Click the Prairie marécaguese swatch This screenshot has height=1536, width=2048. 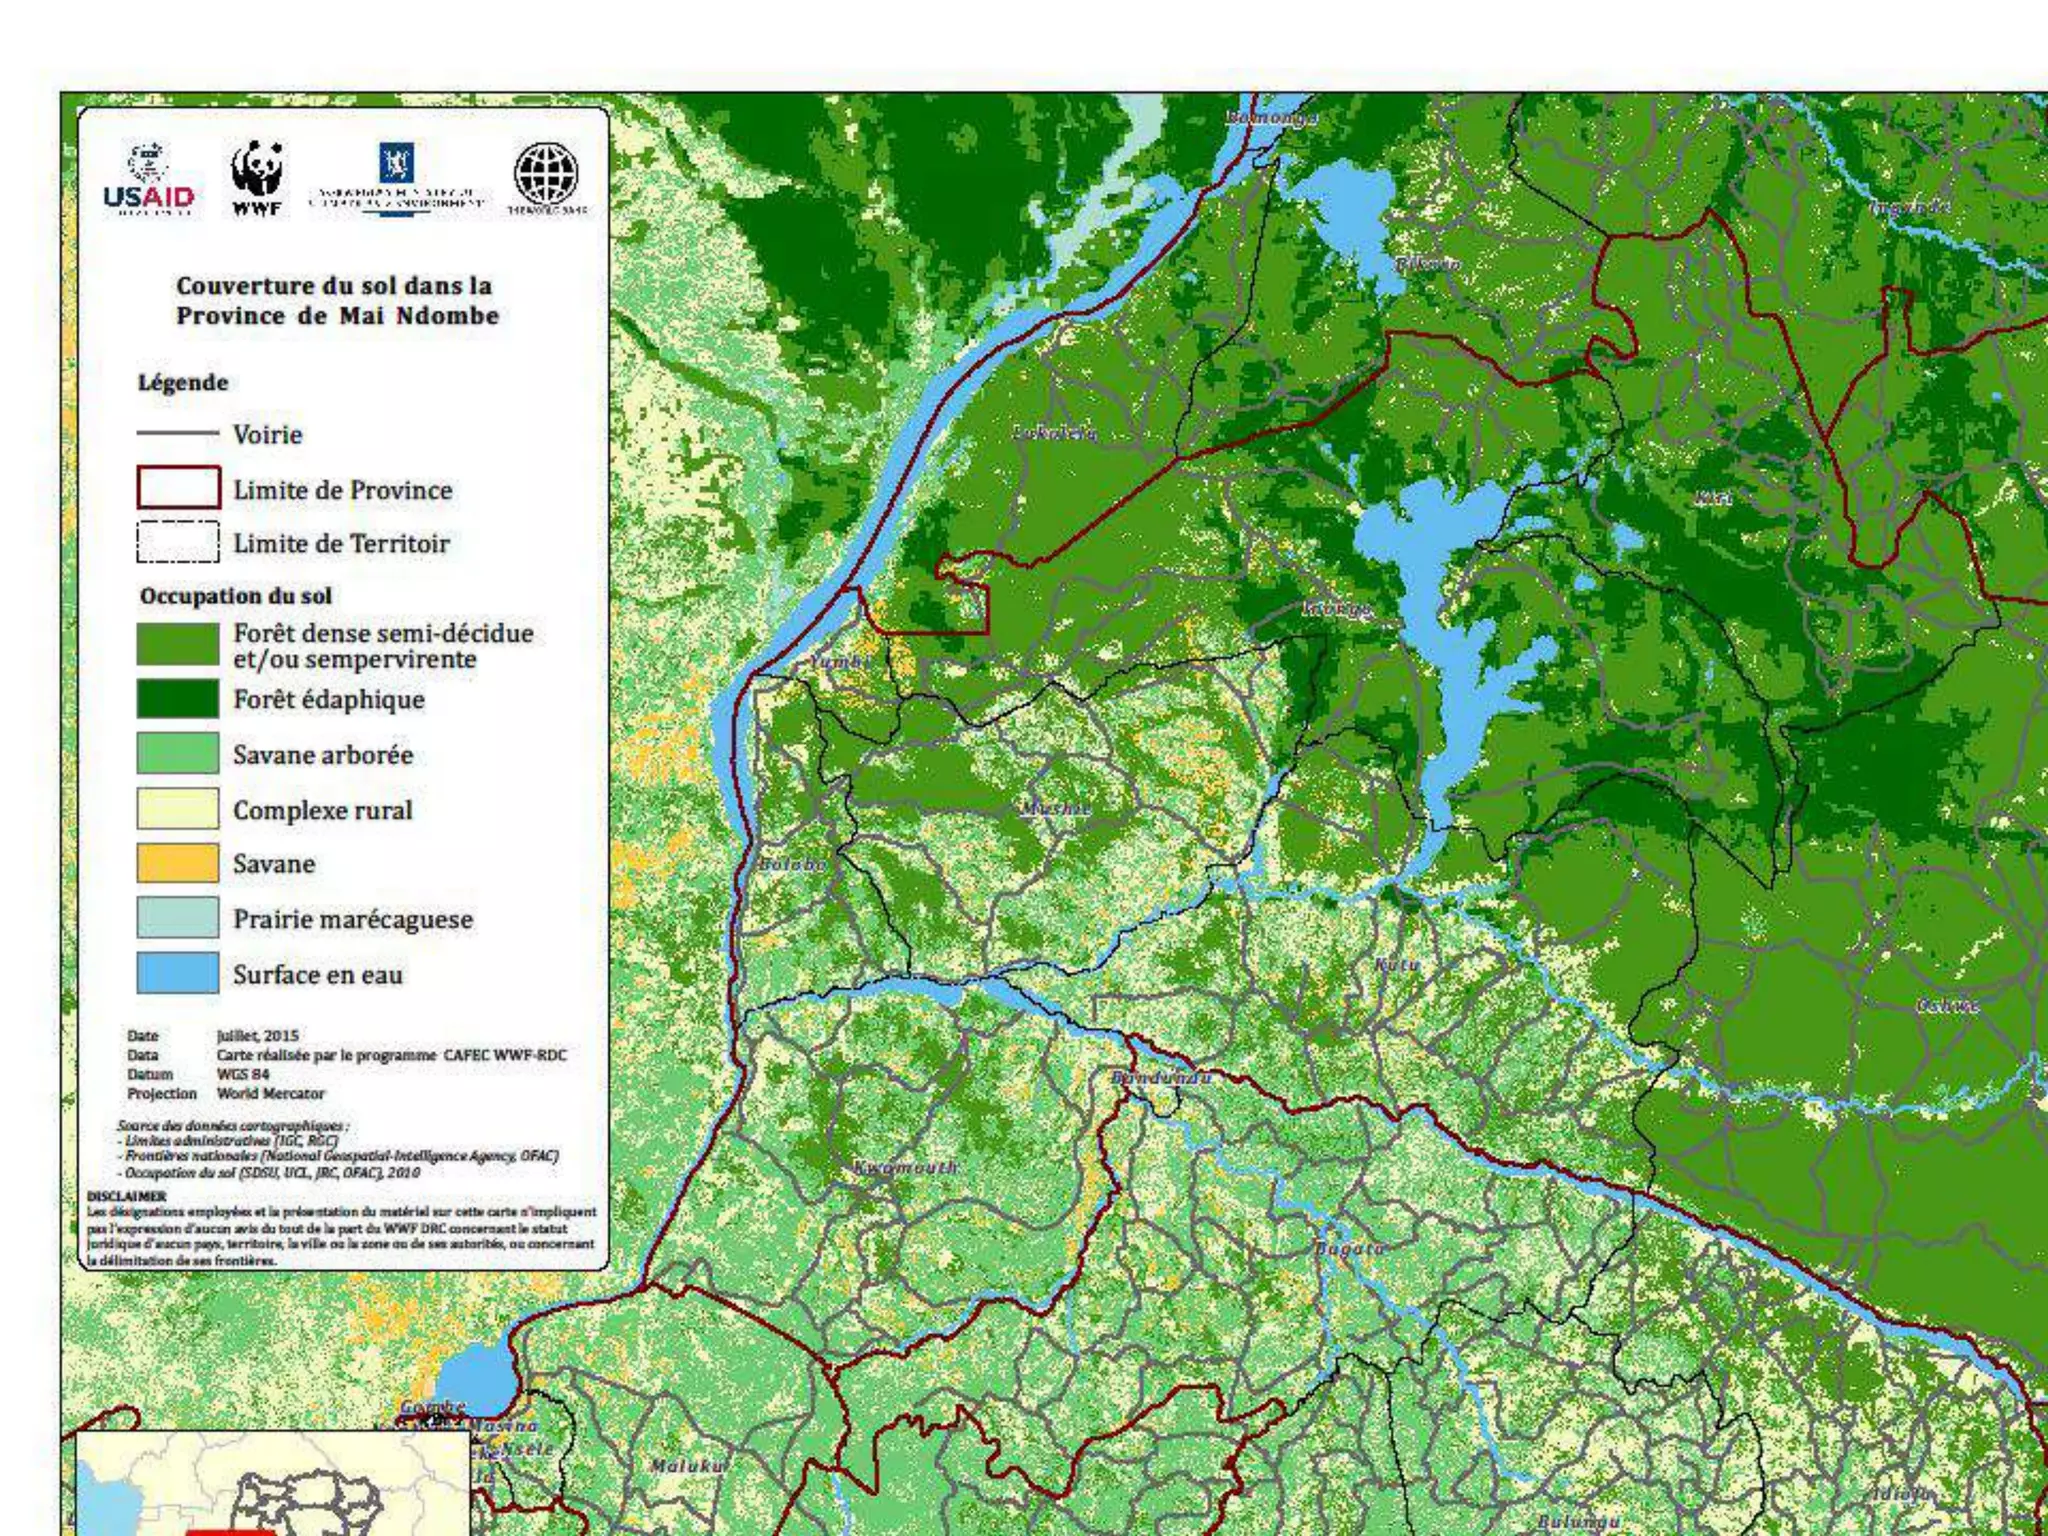178,918
